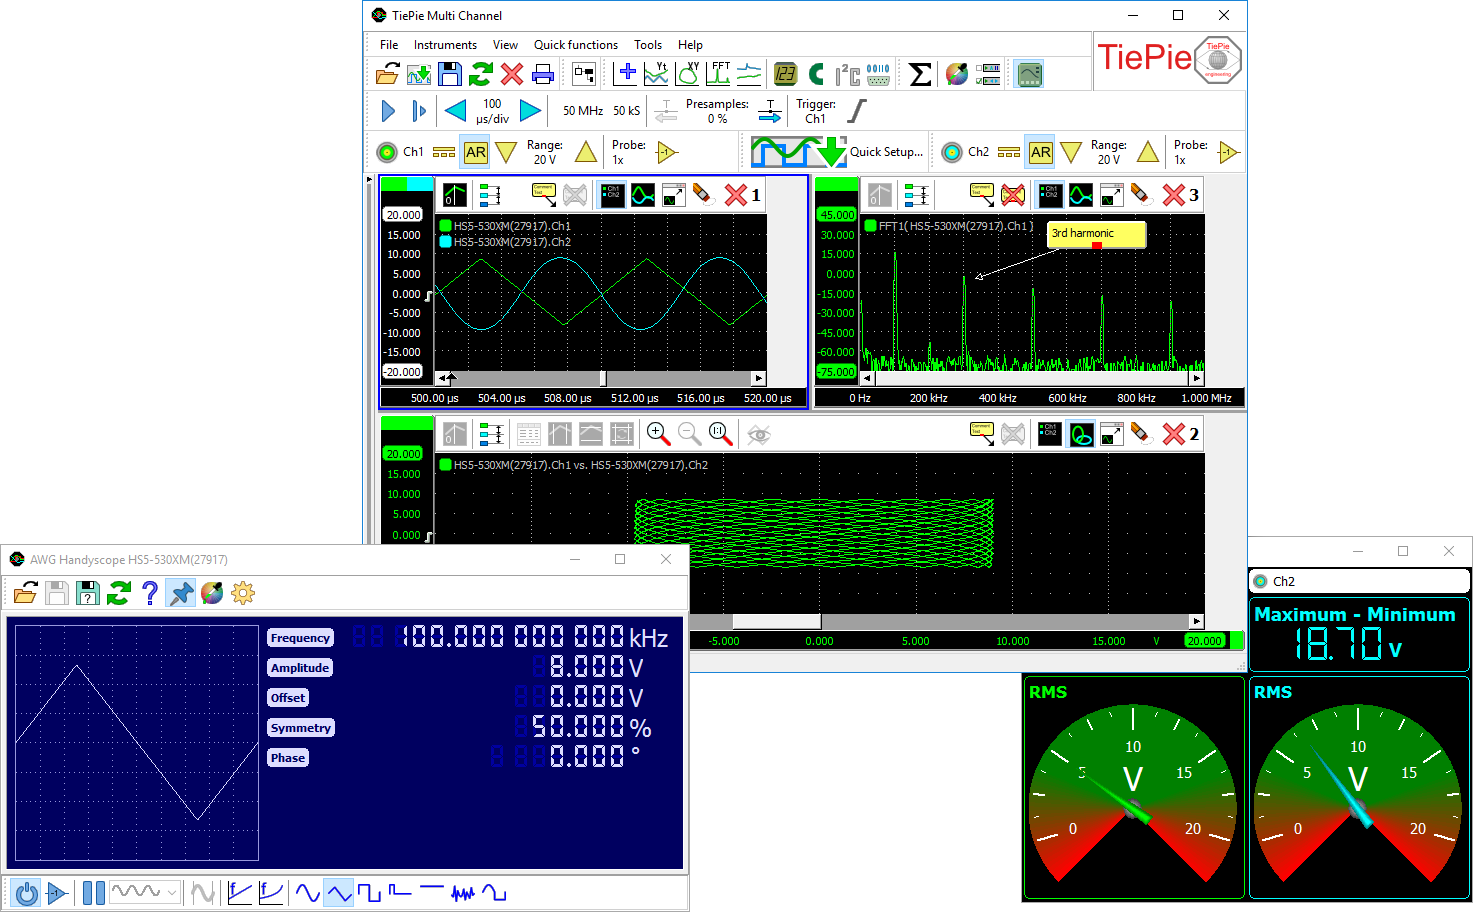This screenshot has width=1473, height=912.
Task: Decrease Ch1 range with down triangle
Action: [506, 152]
